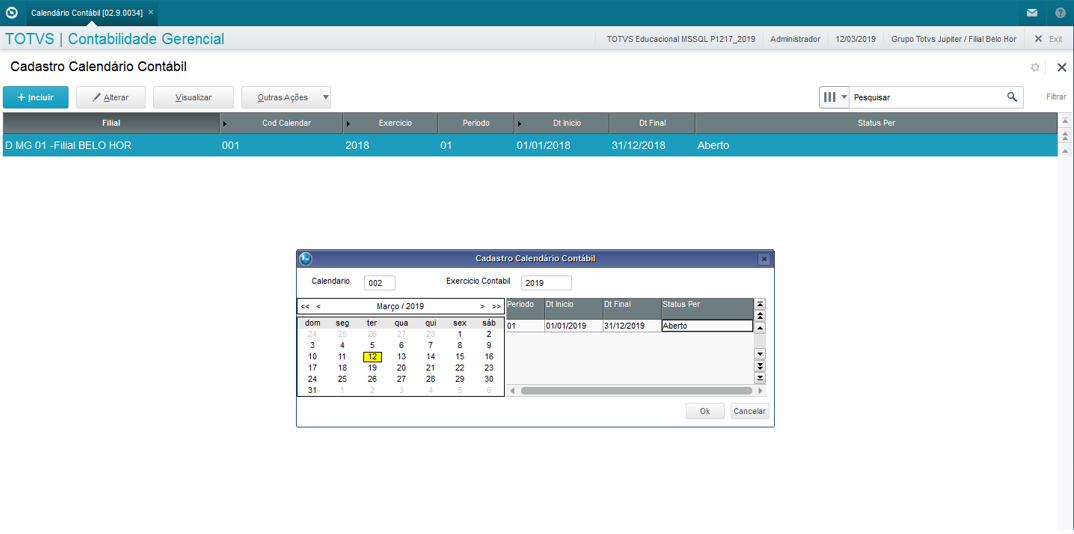1074x534 pixels.
Task: Click the Status Per header in main grid
Action: pyautogui.click(x=877, y=123)
